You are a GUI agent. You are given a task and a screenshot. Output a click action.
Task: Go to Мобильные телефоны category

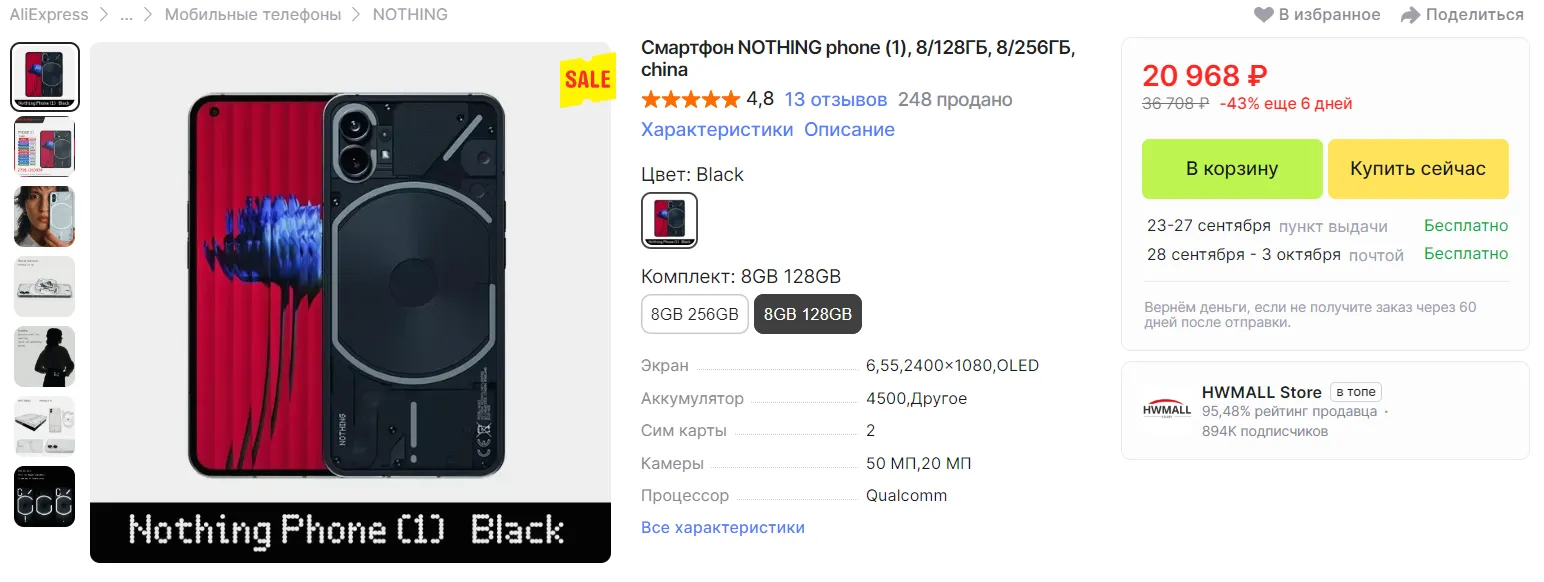pyautogui.click(x=253, y=15)
